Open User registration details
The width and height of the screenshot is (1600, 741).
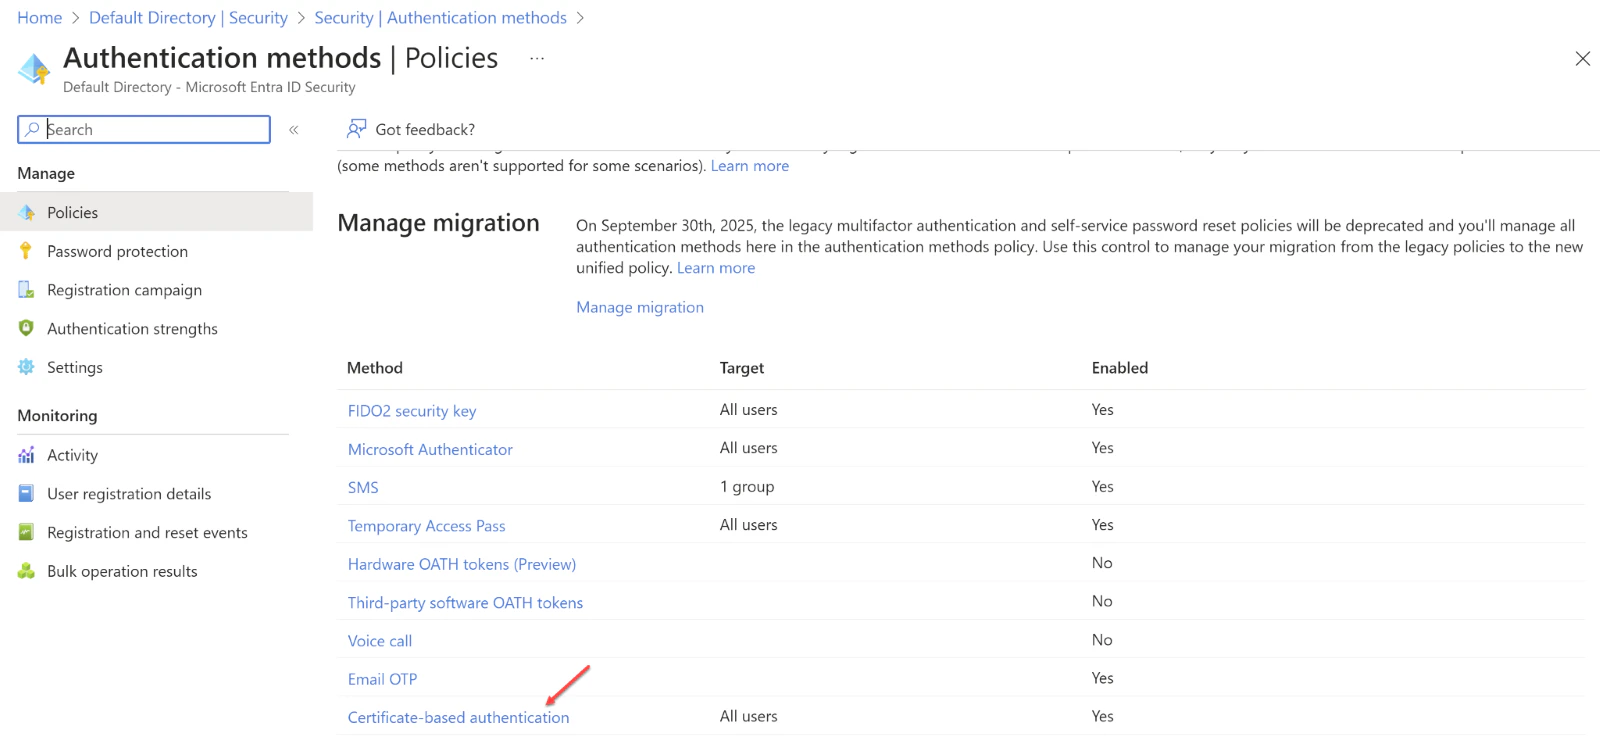click(129, 493)
